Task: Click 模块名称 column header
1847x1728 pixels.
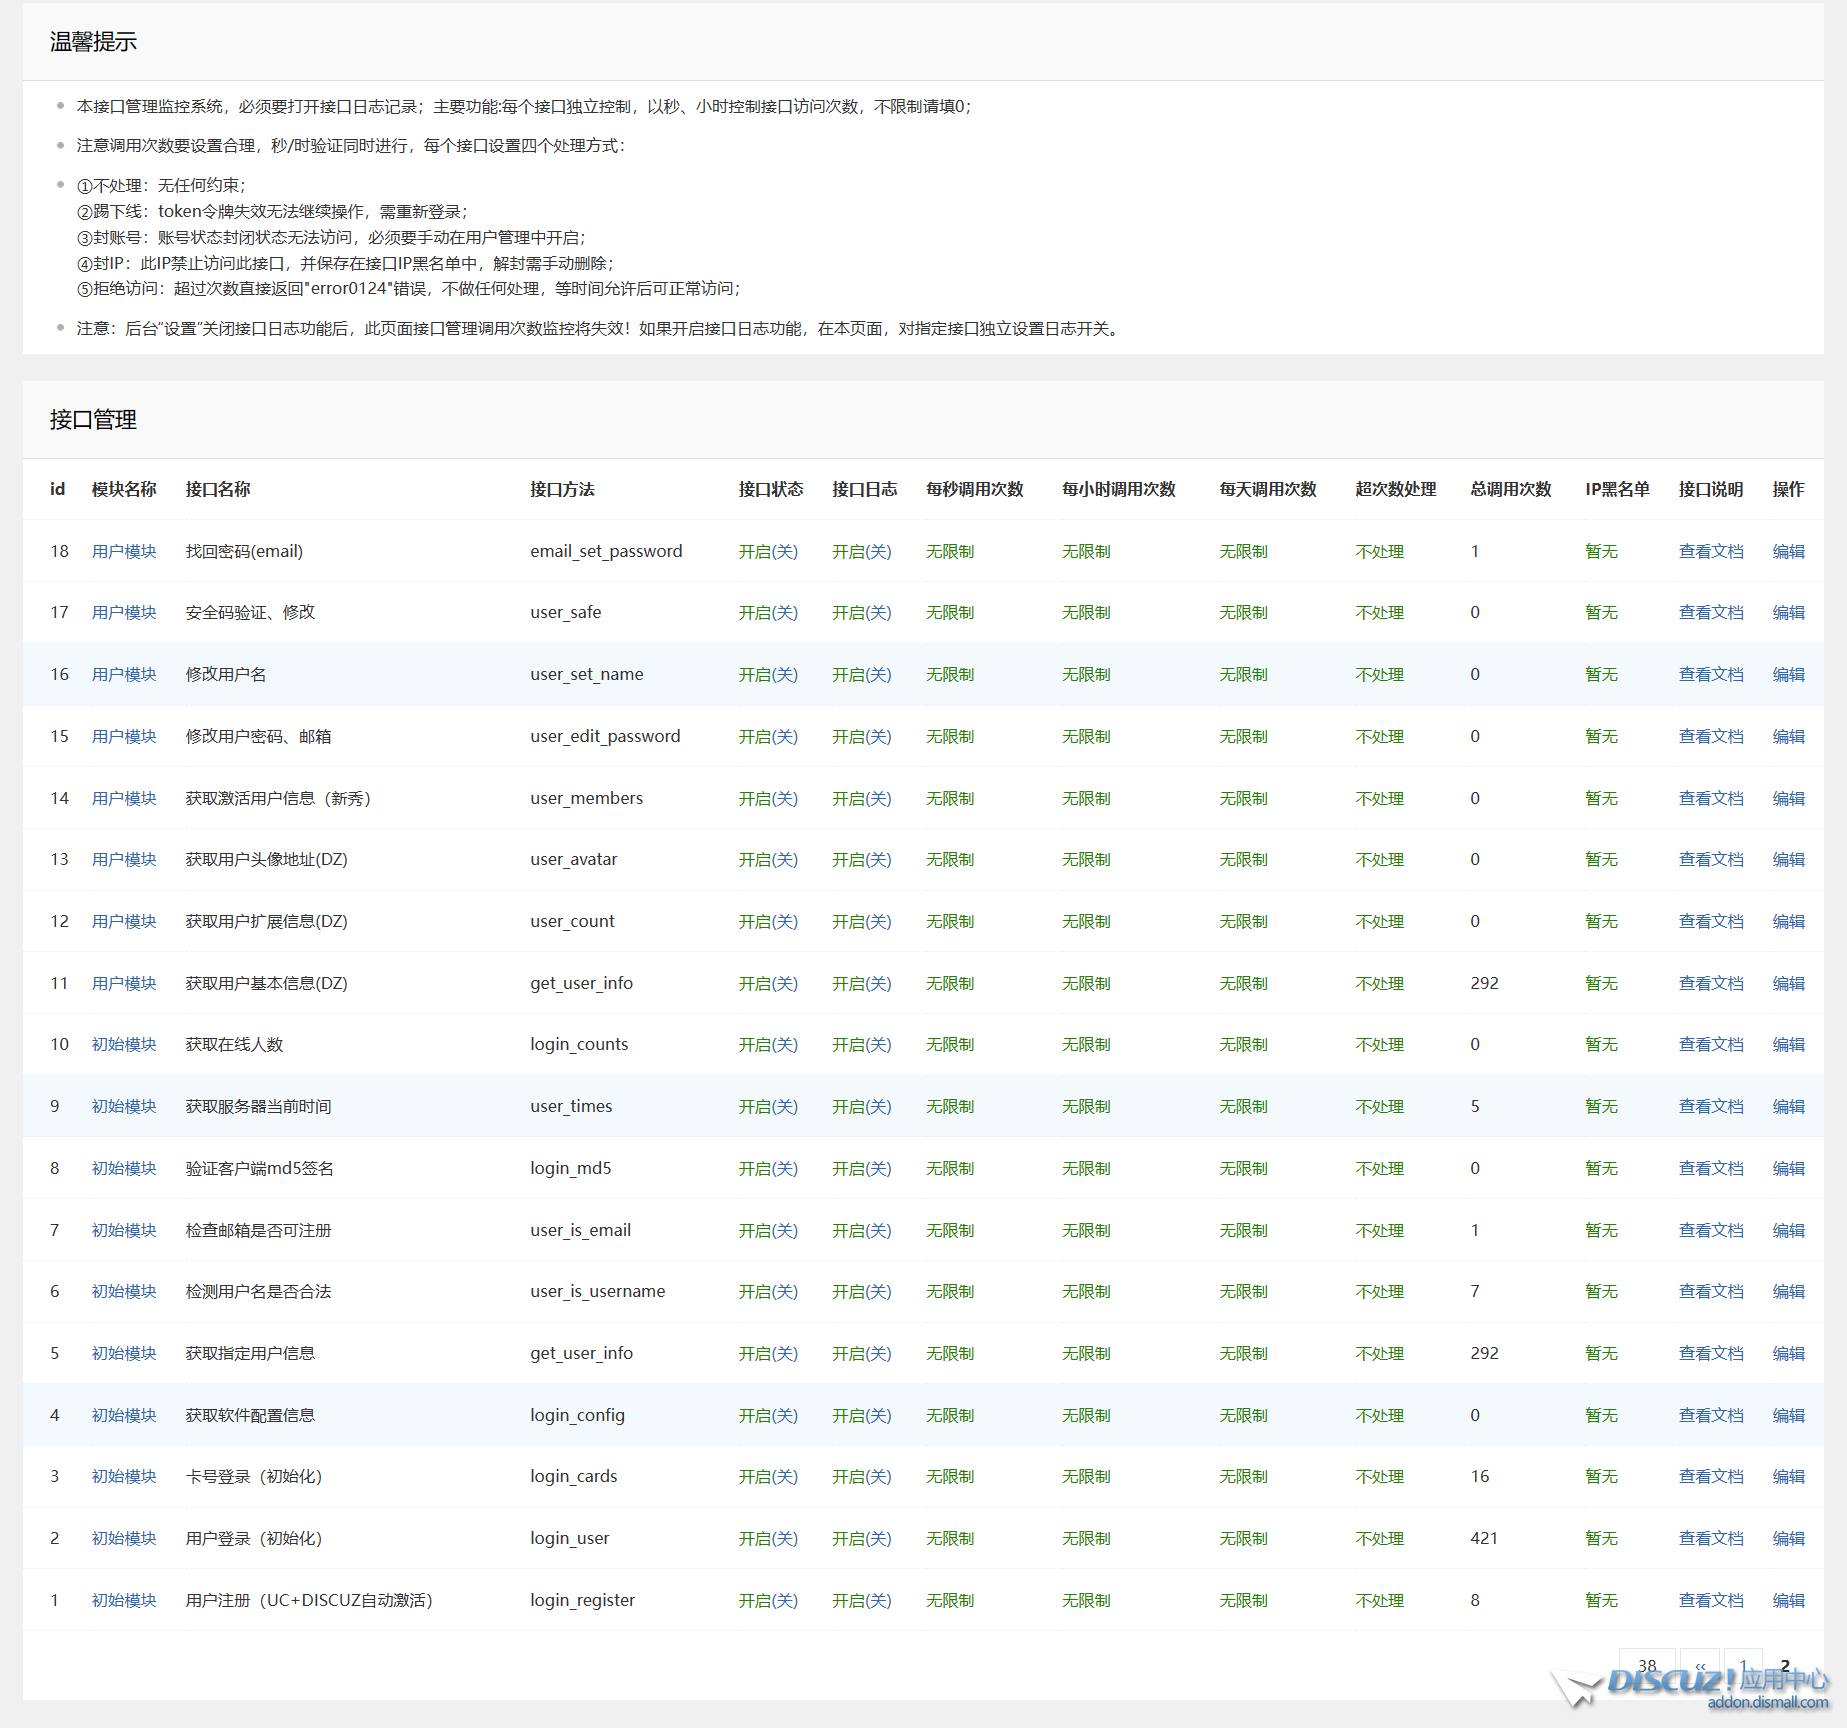Action: 124,489
